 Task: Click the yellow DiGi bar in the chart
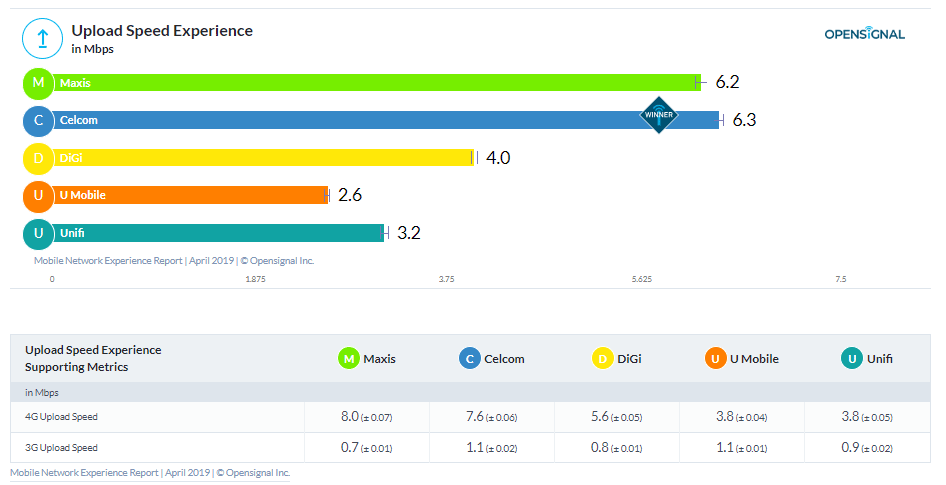coord(260,158)
